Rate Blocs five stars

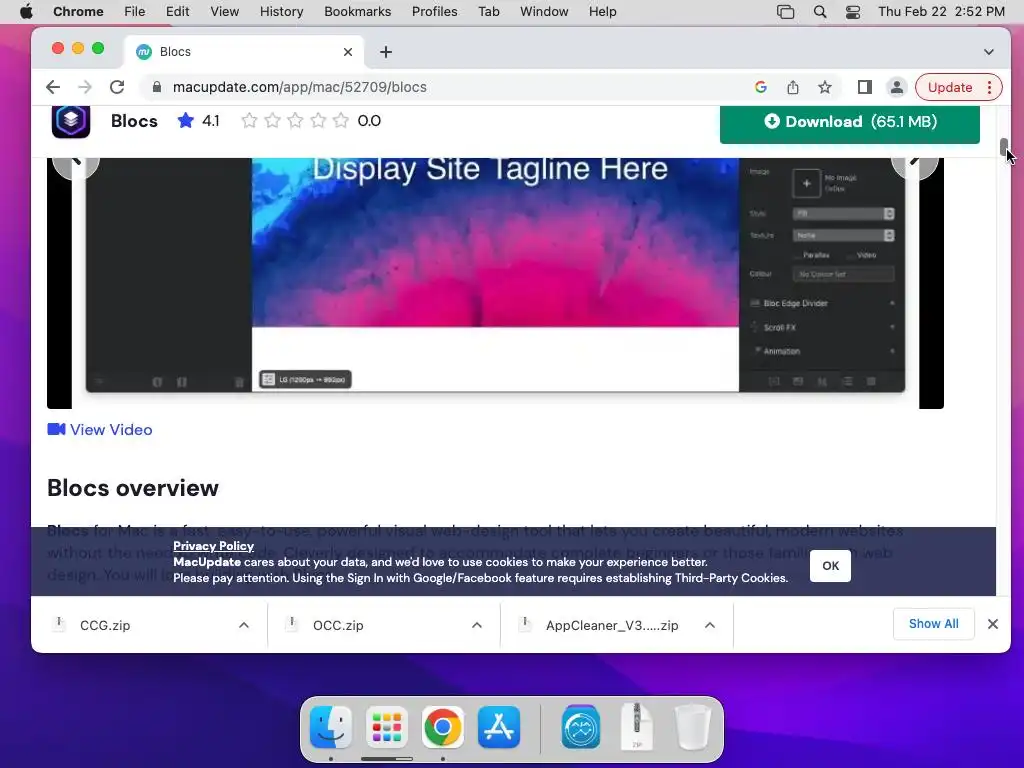(341, 121)
